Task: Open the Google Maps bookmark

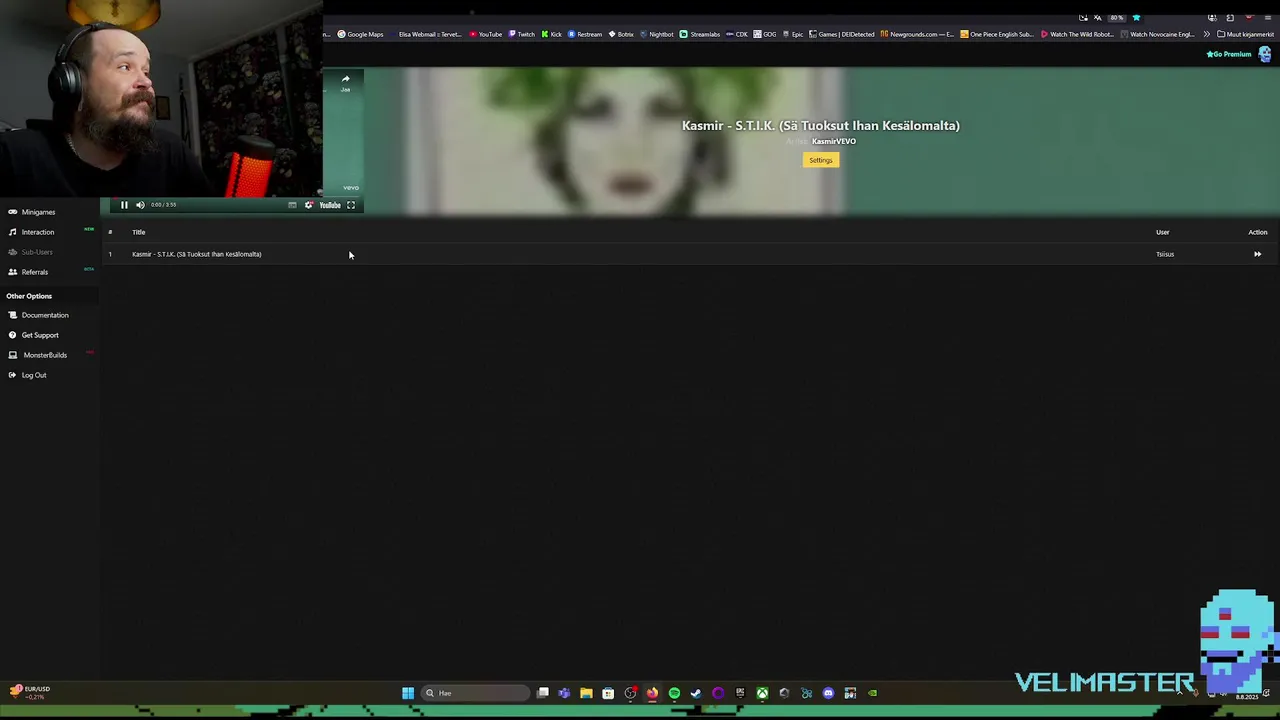Action: point(360,34)
